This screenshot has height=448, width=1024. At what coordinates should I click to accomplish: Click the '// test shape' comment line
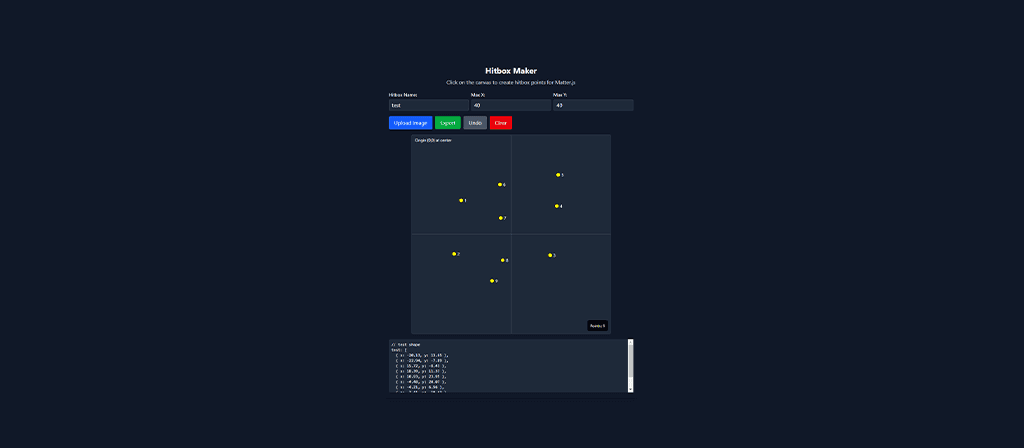point(406,344)
